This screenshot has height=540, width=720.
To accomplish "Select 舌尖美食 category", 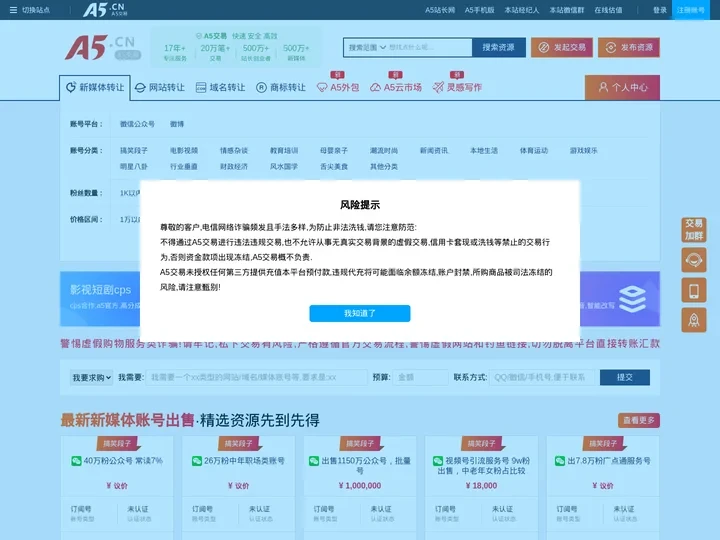I will tap(334, 167).
